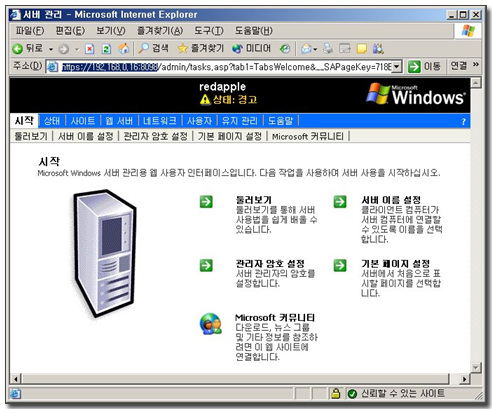
Task: Click the Microsoft Windows logo in header
Action: 415,94
